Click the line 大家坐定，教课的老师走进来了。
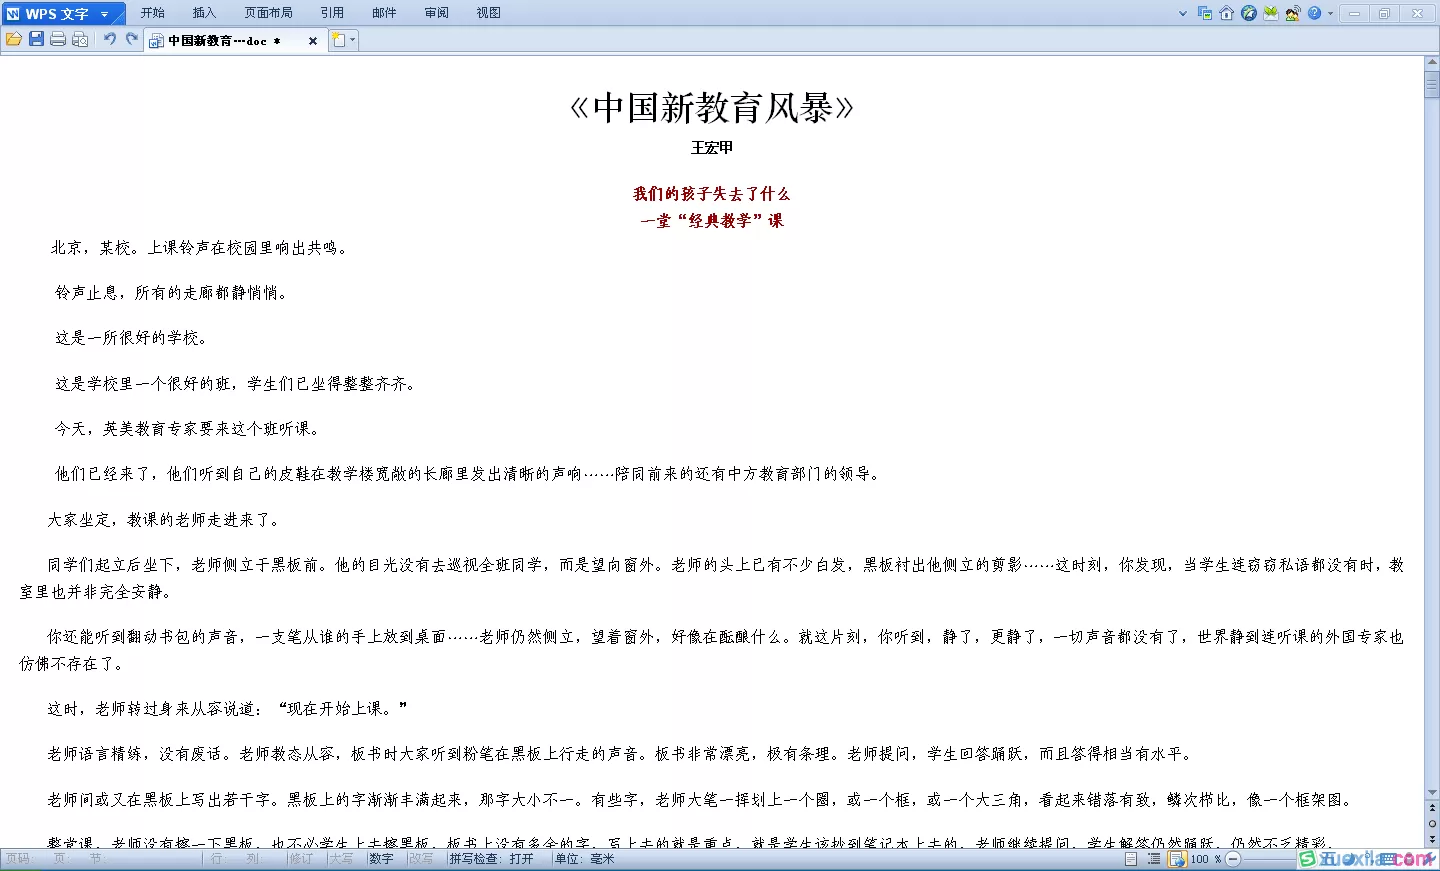Screen dimensions: 1440x871 pyautogui.click(x=166, y=520)
